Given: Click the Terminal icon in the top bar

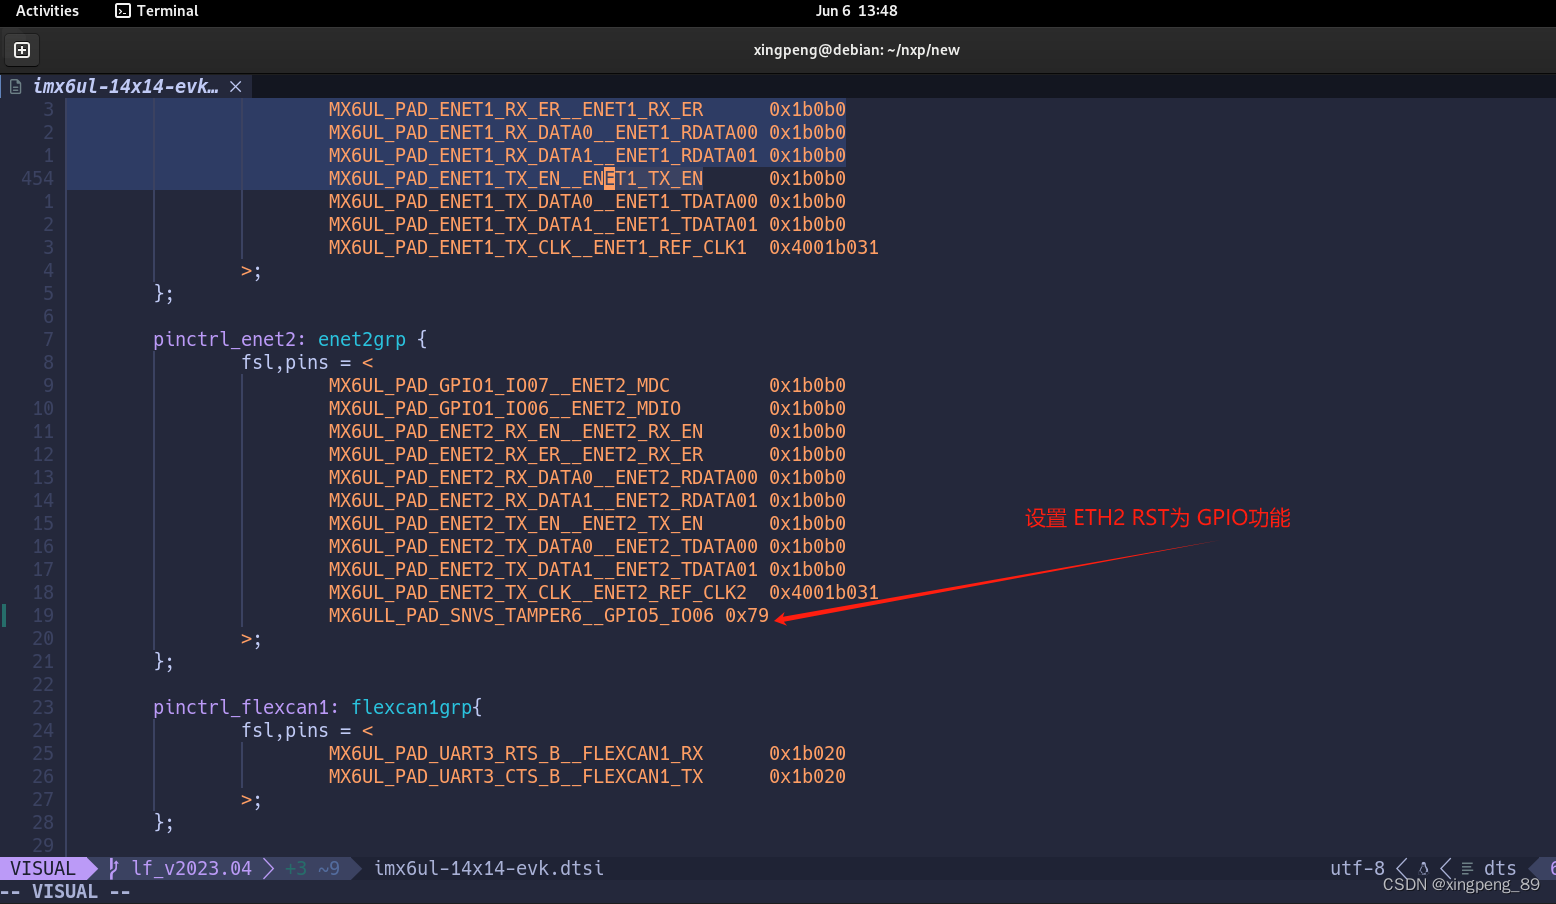Looking at the screenshot, I should point(122,11).
